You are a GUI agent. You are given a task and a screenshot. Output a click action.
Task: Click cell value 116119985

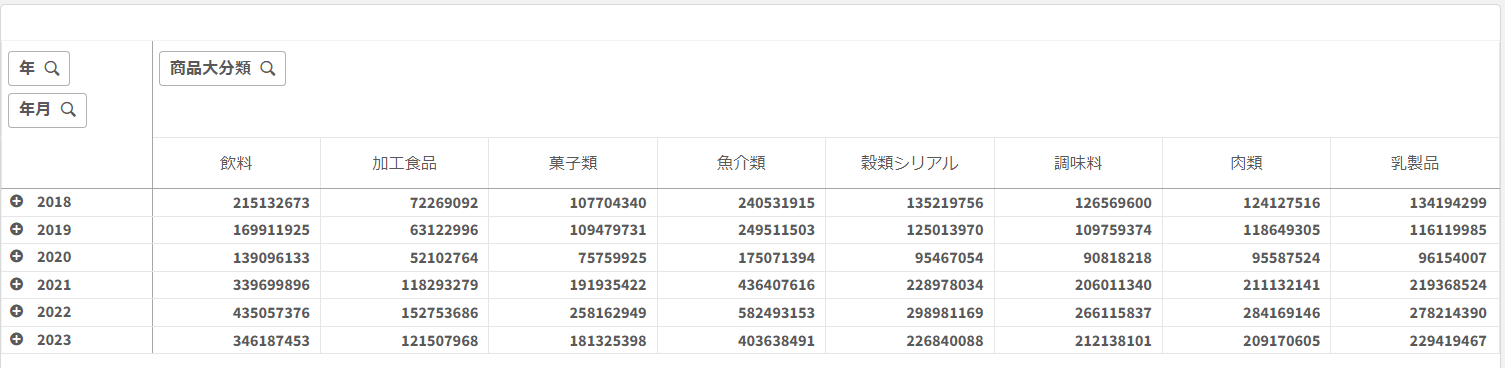[x=1449, y=229]
